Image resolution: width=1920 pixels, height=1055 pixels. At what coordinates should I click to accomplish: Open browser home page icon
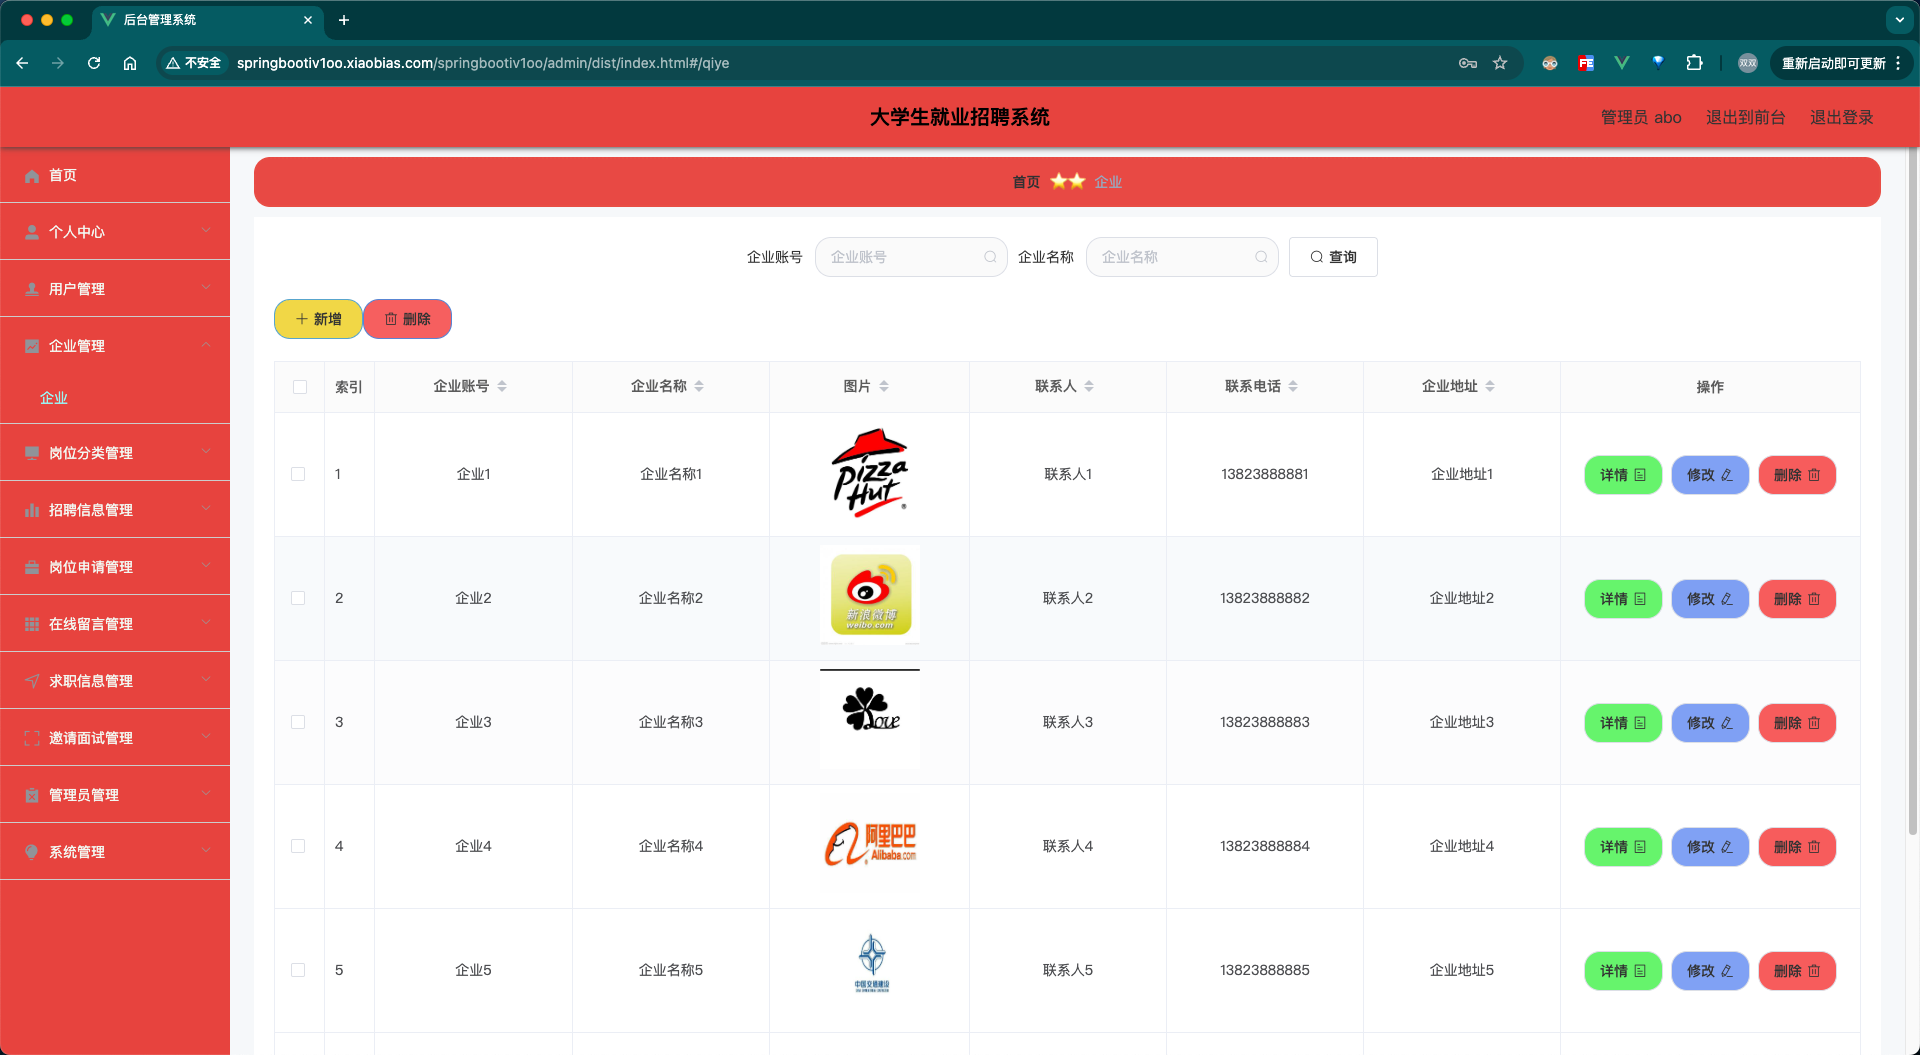130,63
